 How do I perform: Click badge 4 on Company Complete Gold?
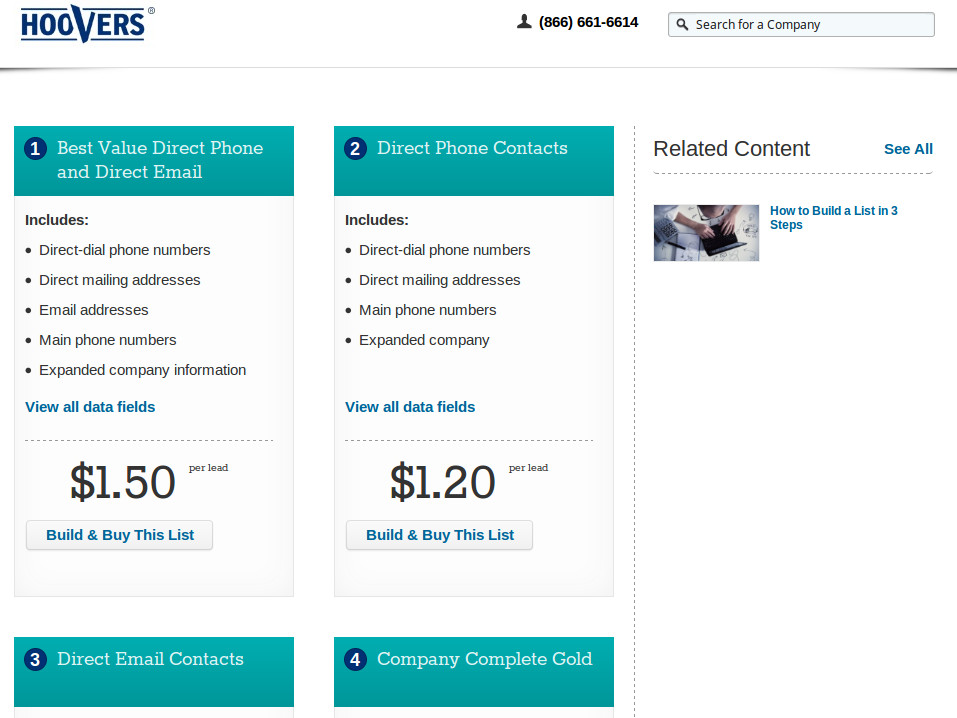pyautogui.click(x=355, y=659)
